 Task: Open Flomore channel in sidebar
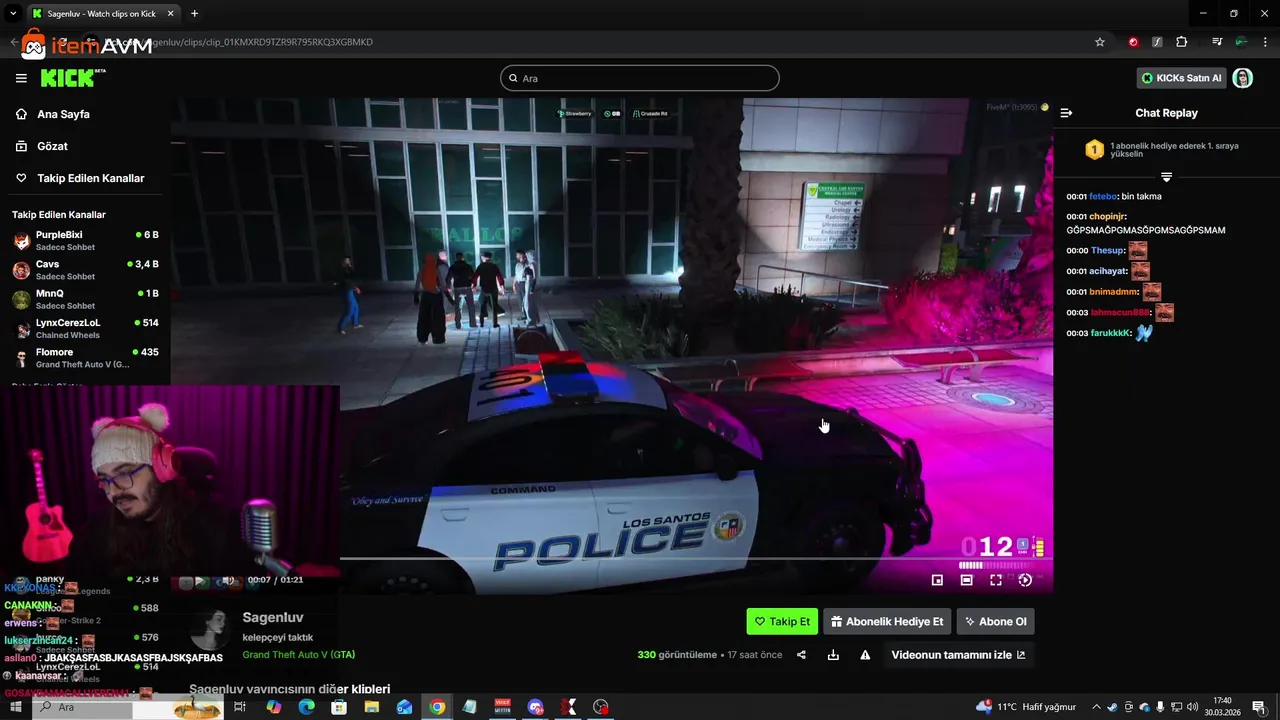[85, 358]
